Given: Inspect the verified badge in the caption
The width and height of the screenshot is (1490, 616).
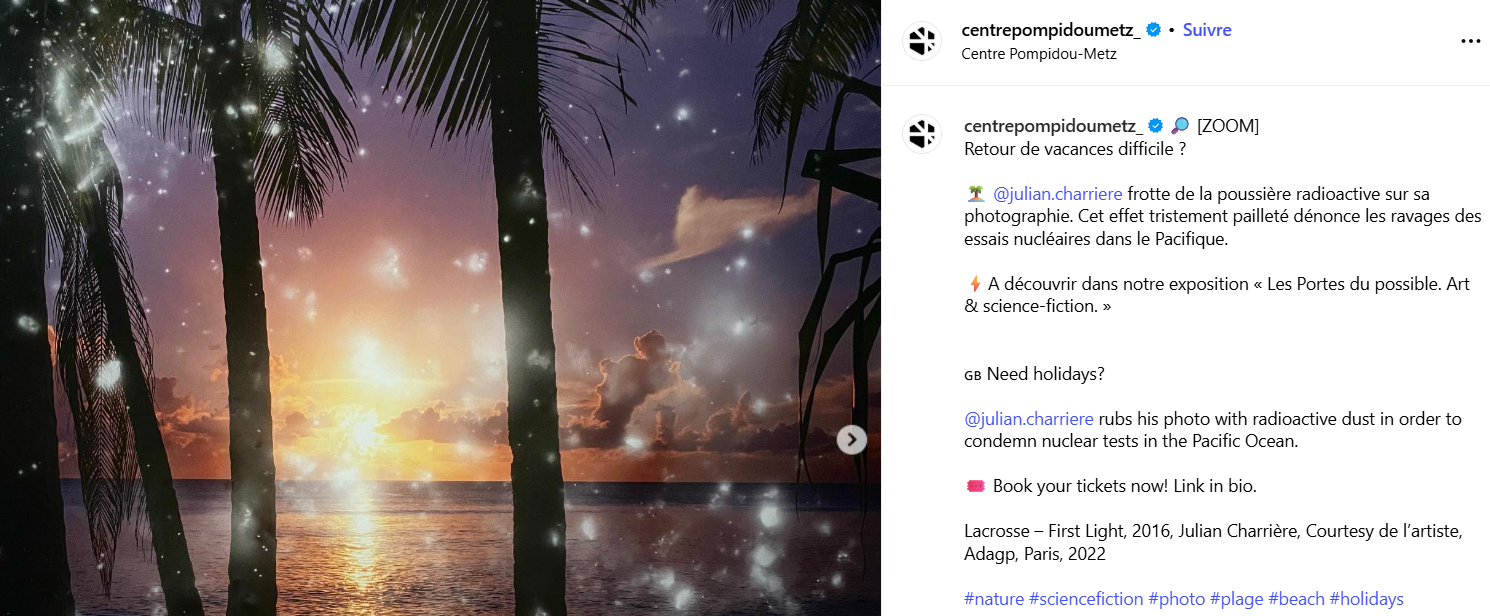Looking at the screenshot, I should point(1155,126).
